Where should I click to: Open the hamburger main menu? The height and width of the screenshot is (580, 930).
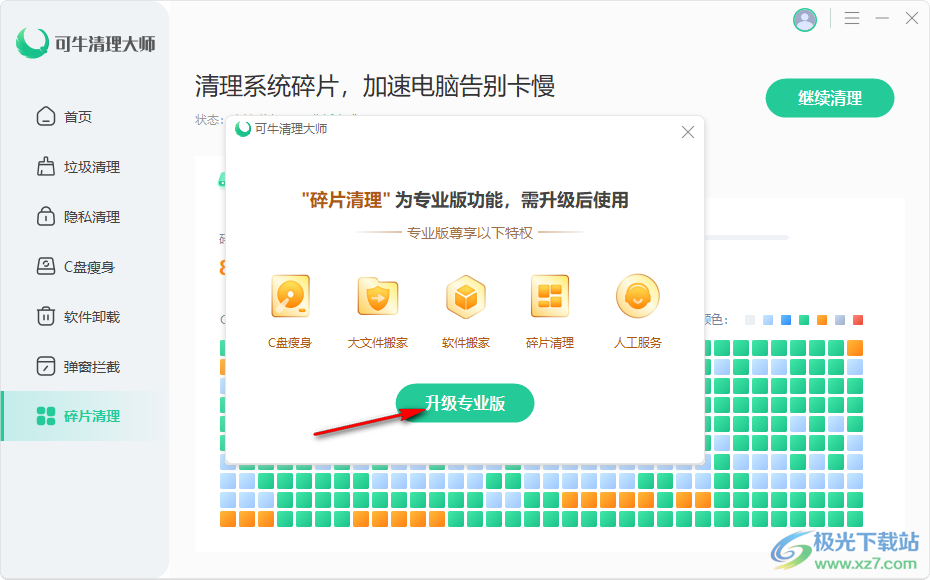[852, 19]
